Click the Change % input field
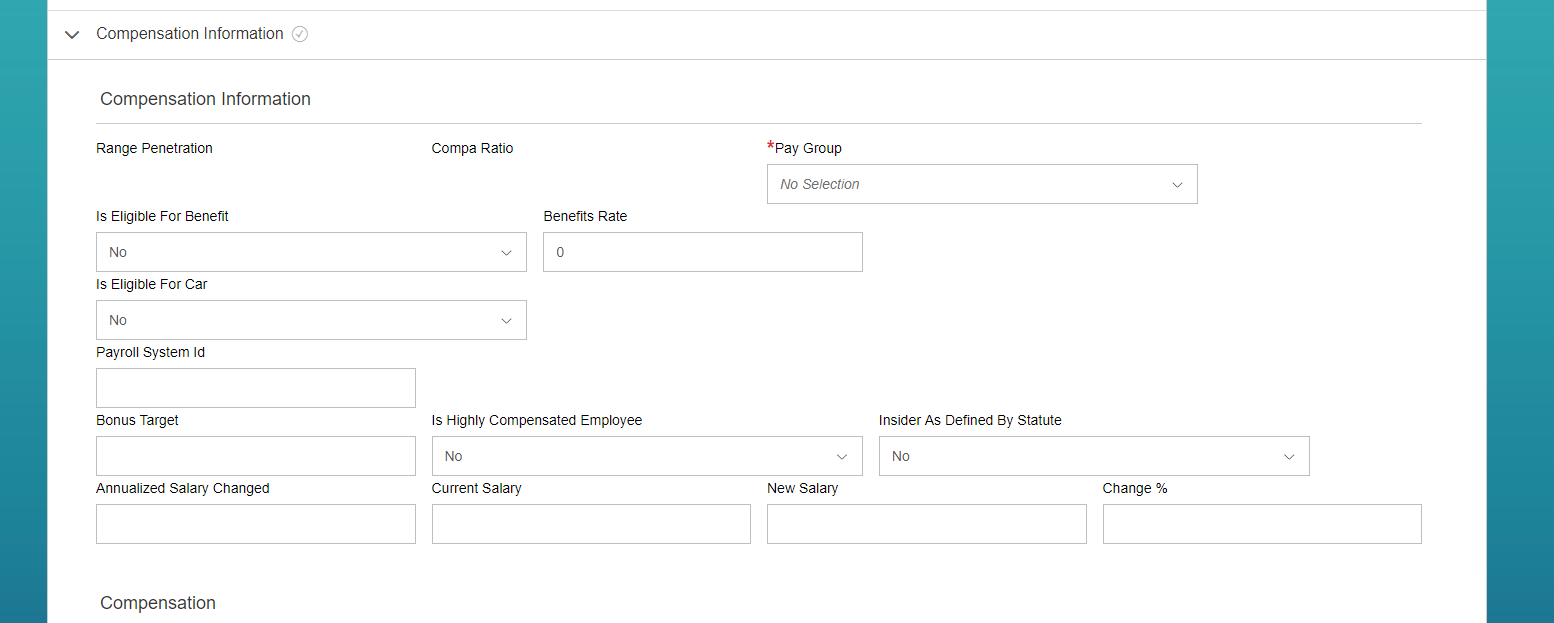1554x623 pixels. pos(1262,524)
